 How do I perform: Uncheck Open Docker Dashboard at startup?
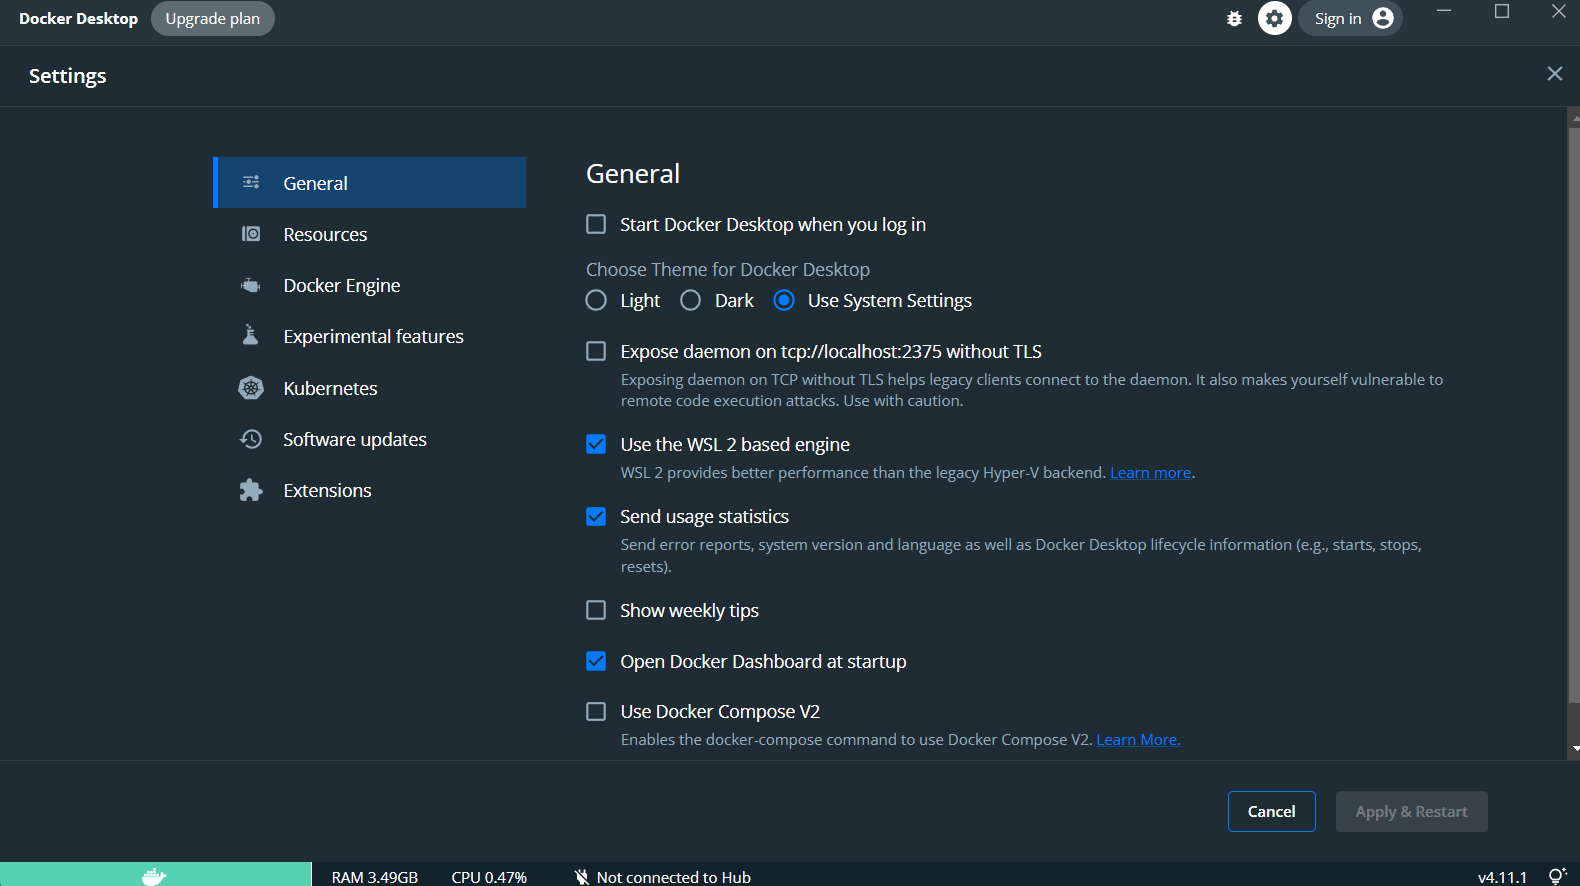[x=596, y=661]
